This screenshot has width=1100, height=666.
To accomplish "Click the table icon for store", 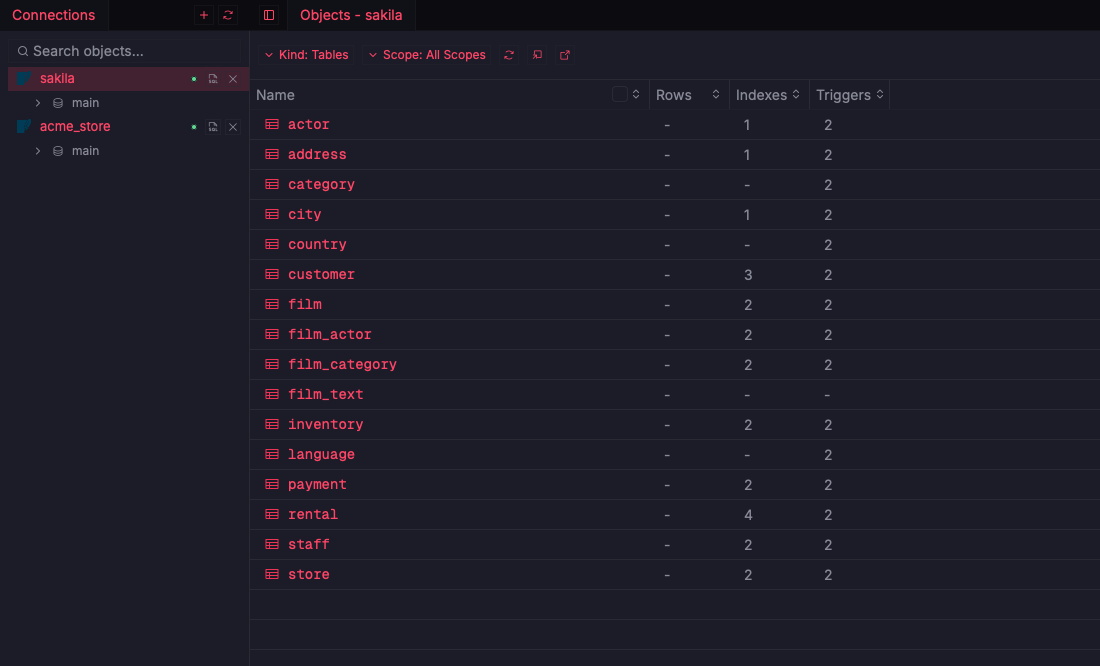I will (x=272, y=574).
